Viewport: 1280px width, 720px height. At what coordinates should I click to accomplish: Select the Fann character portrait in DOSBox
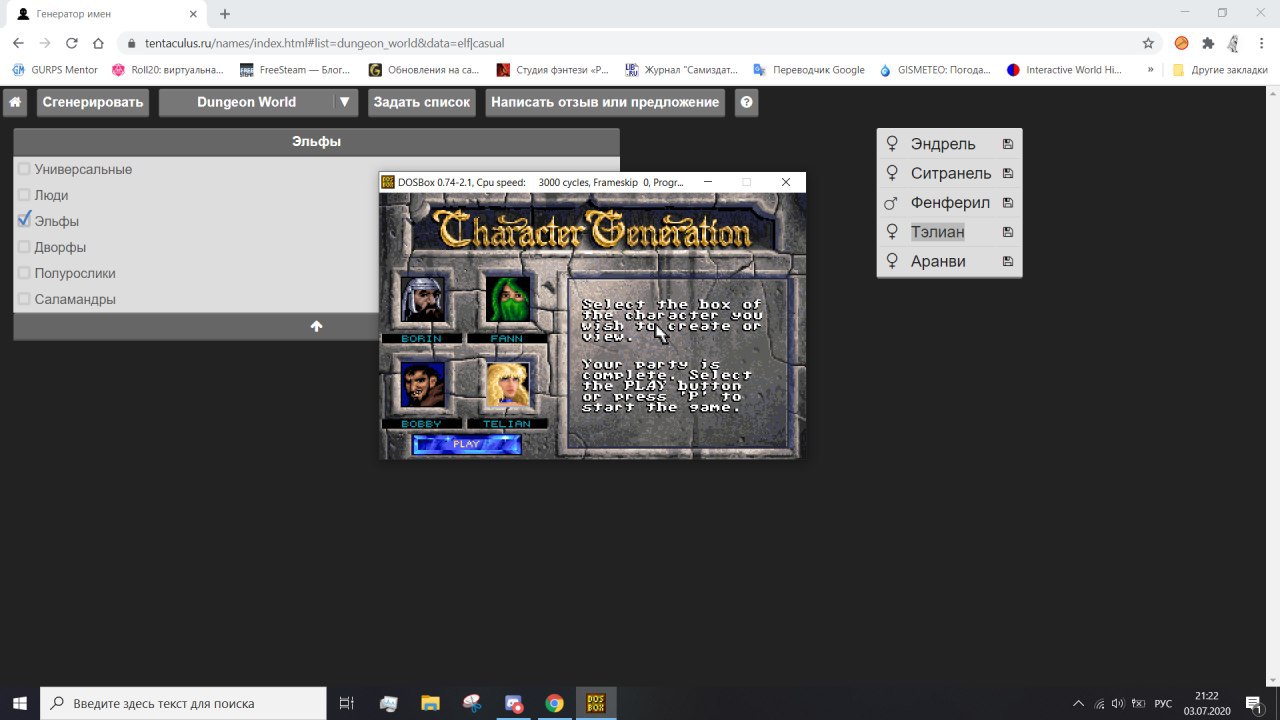tap(507, 299)
